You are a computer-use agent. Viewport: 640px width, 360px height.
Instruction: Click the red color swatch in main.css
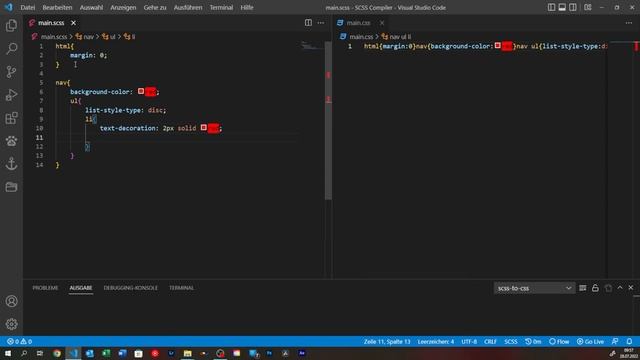(x=498, y=46)
